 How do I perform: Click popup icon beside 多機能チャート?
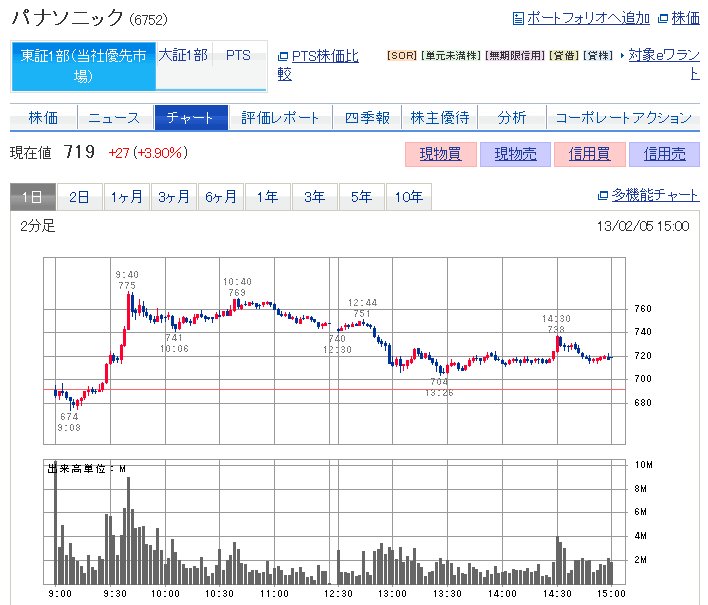603,195
